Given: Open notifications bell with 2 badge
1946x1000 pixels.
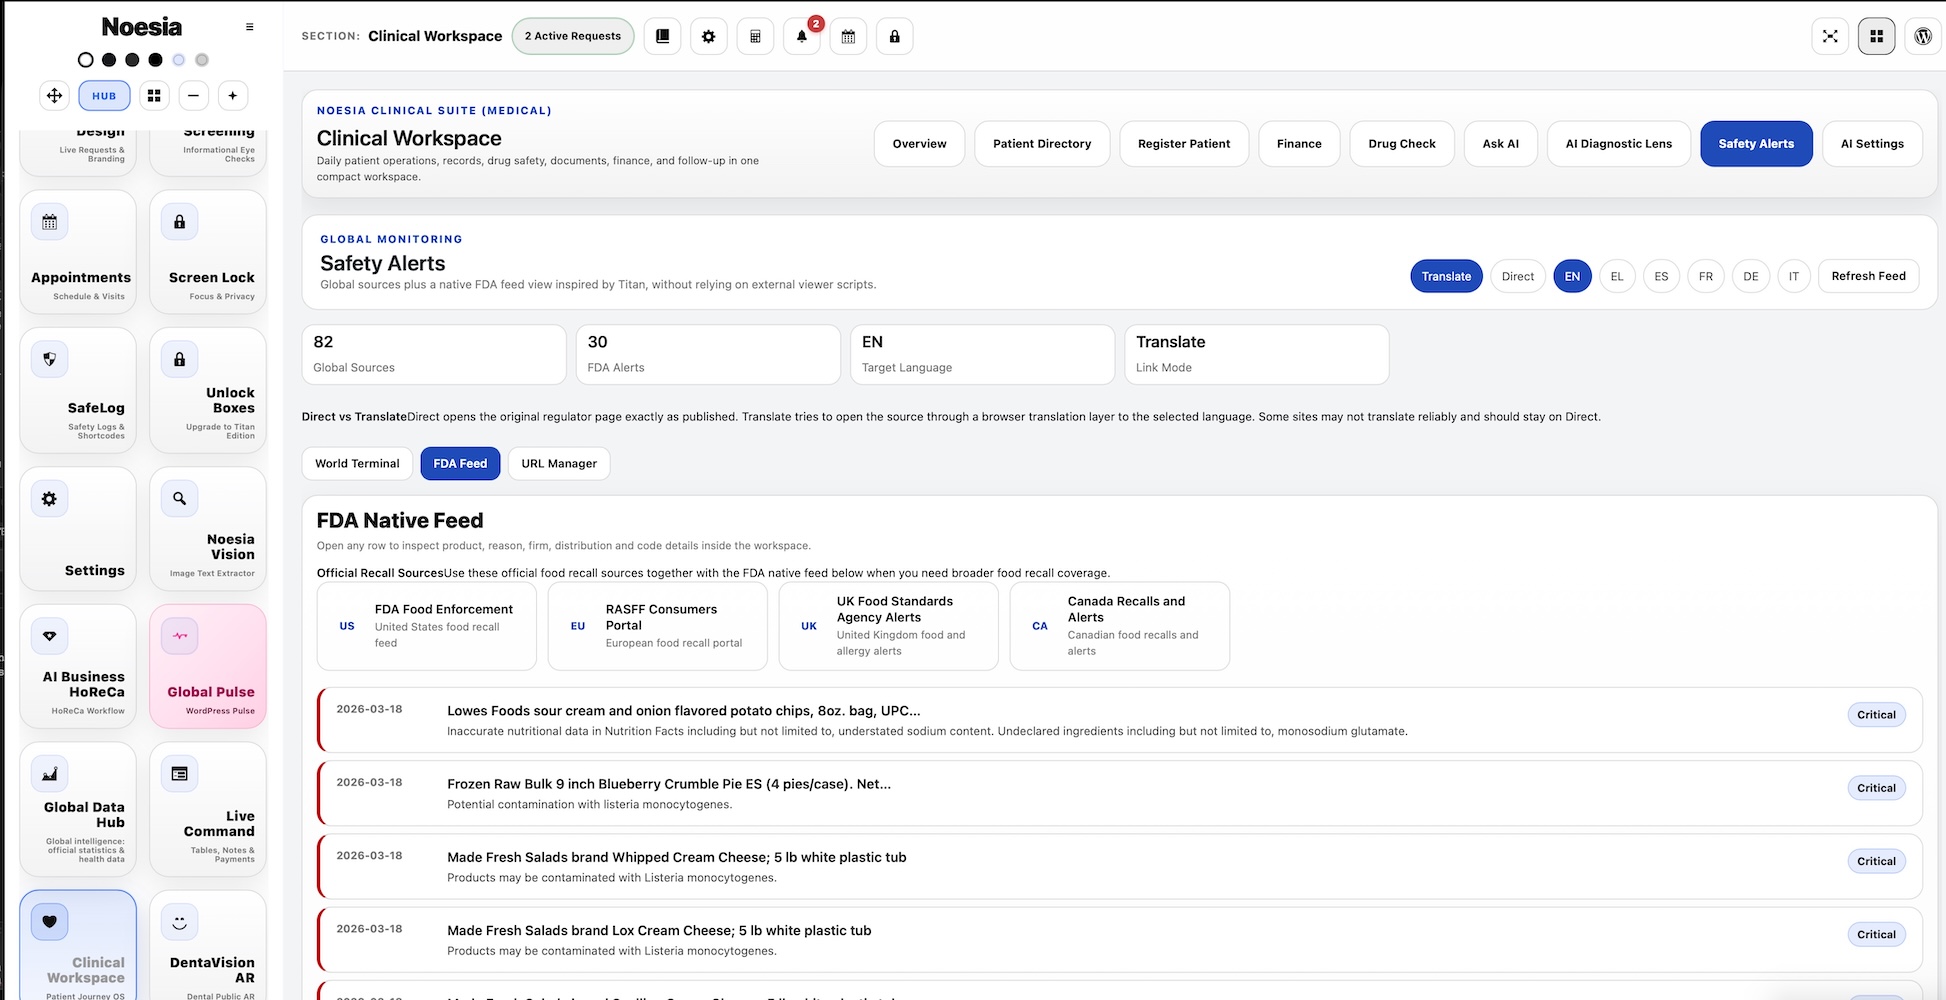Looking at the screenshot, I should tap(802, 36).
